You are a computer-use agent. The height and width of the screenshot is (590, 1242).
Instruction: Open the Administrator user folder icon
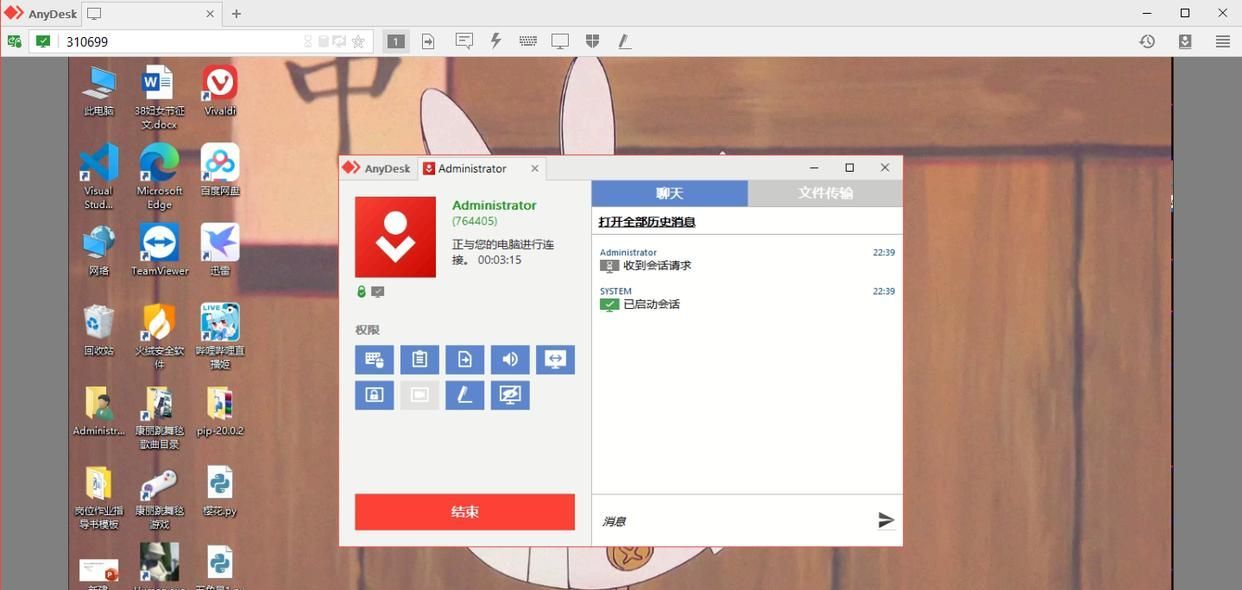point(99,411)
